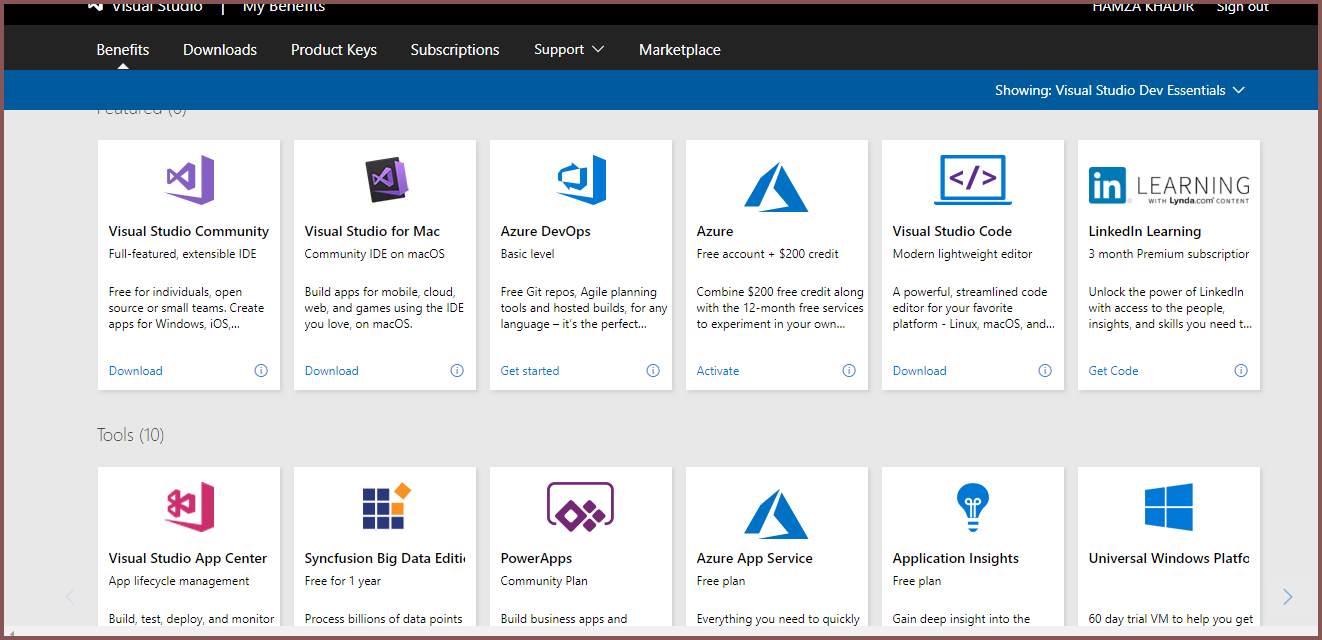
Task: Download Visual Studio Code
Action: tap(920, 370)
